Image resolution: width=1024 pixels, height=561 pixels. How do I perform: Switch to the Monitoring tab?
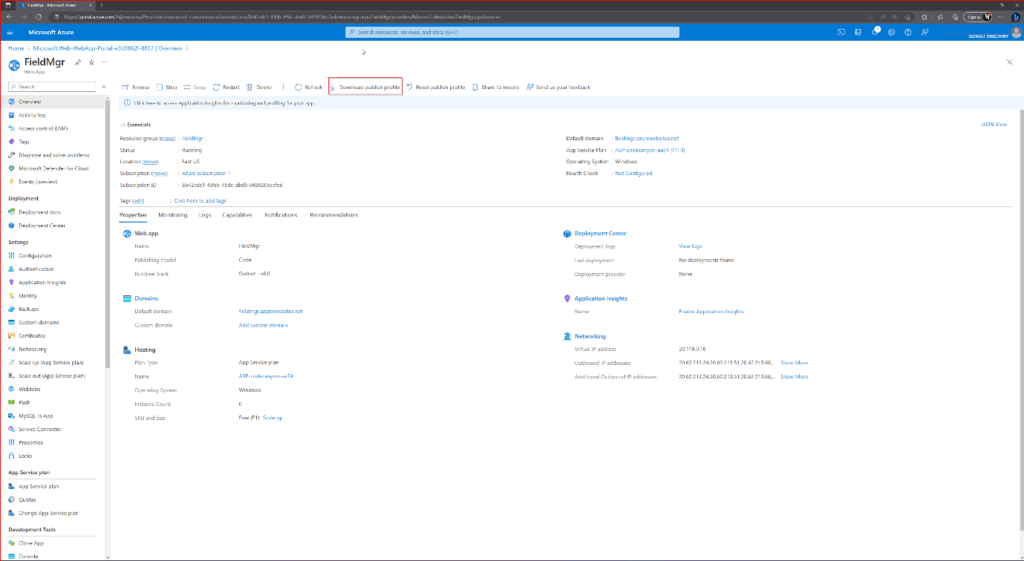(172, 215)
